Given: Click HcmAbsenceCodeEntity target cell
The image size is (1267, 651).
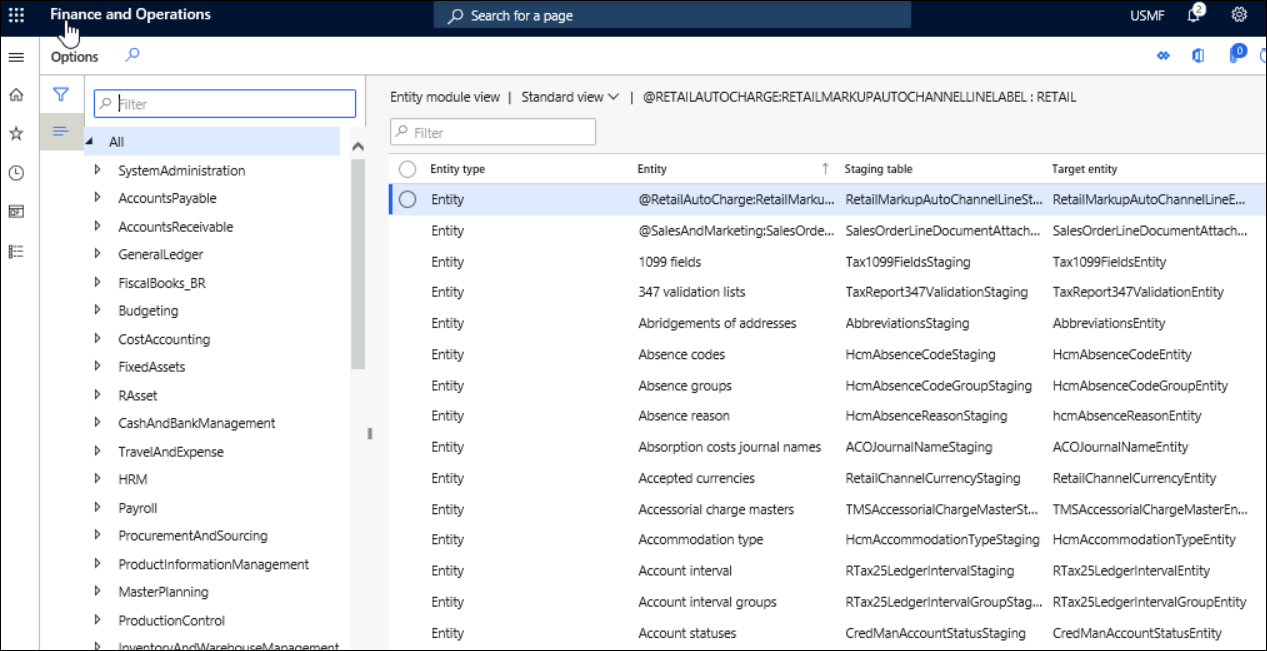Looking at the screenshot, I should coord(1122,354).
